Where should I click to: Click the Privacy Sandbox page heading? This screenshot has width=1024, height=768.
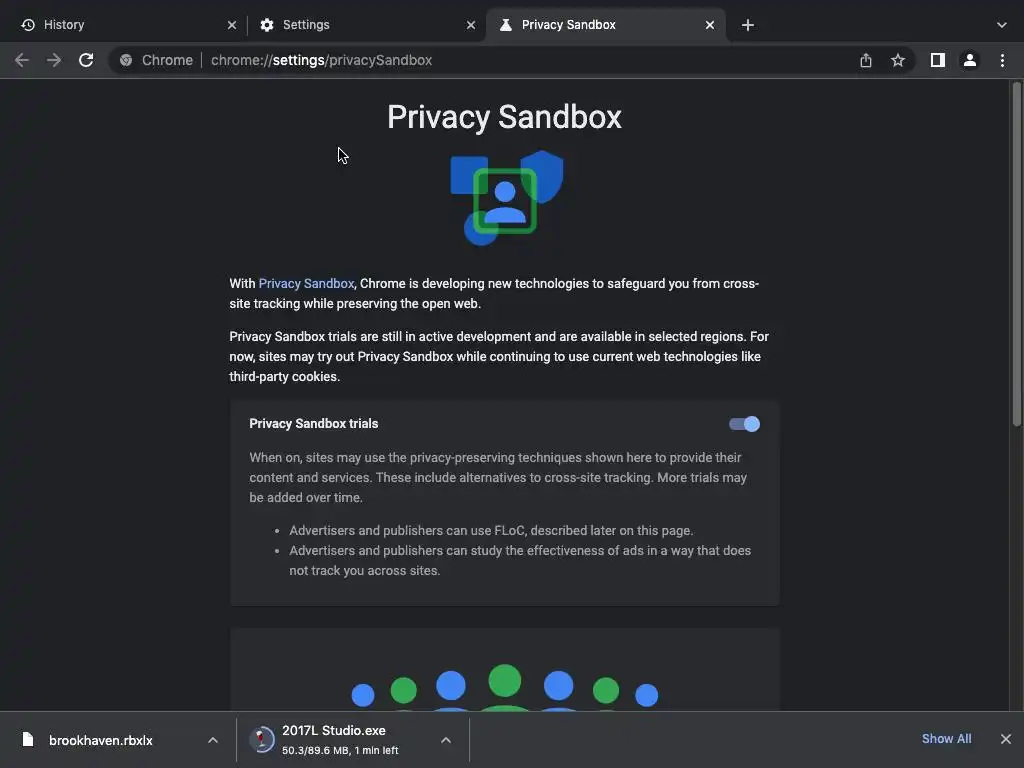click(504, 117)
